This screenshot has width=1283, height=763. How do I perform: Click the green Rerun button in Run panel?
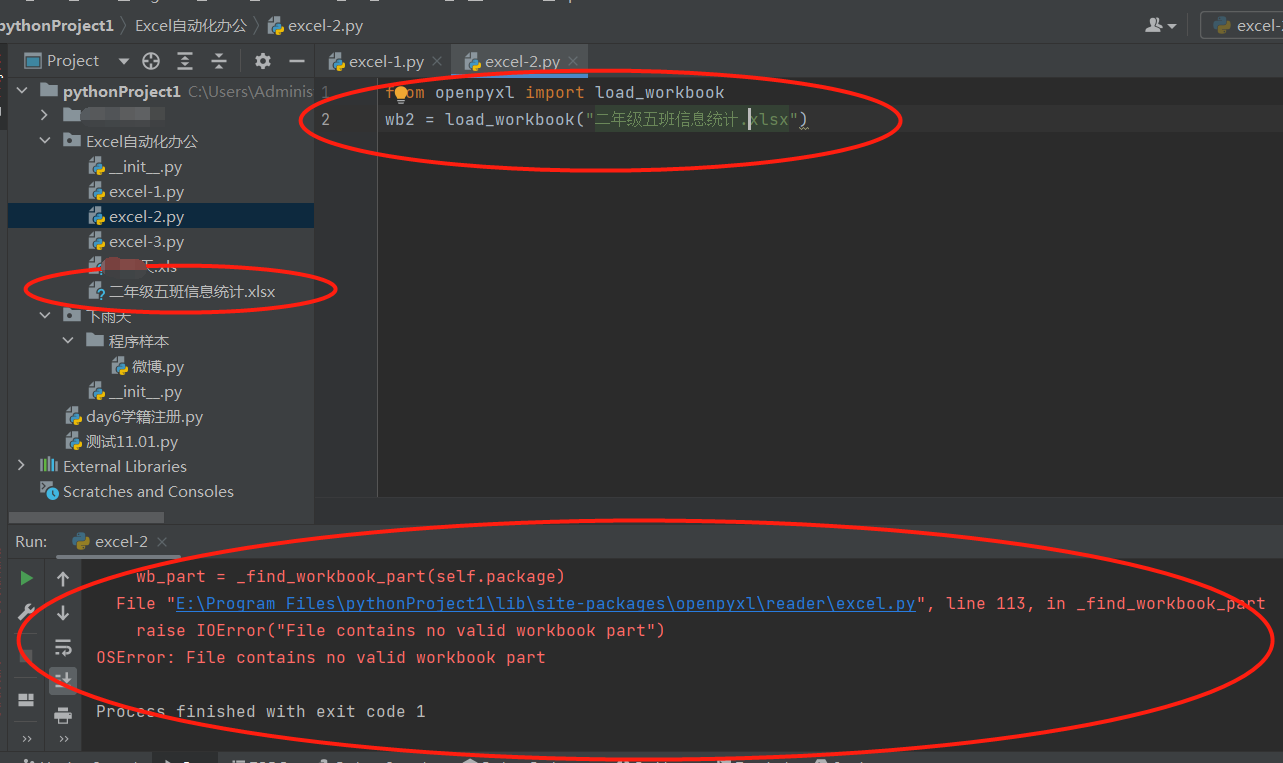[x=26, y=578]
